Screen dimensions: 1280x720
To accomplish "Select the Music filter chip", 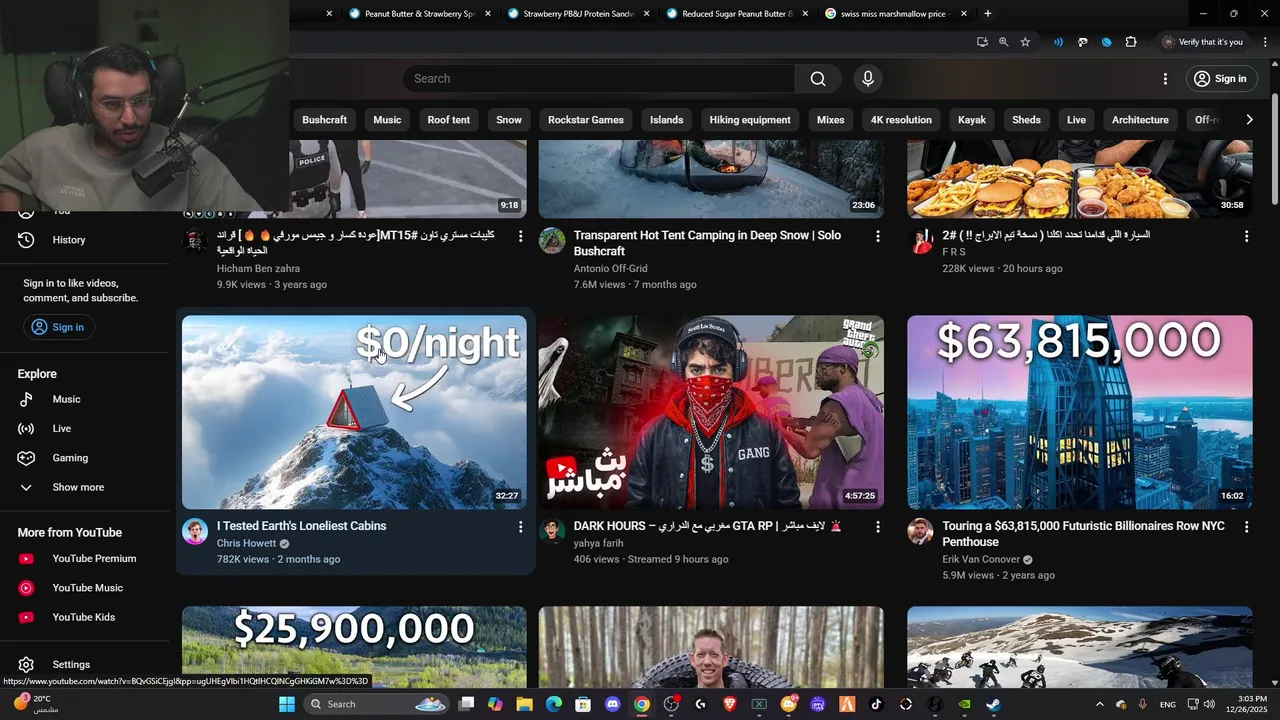I will 387,120.
